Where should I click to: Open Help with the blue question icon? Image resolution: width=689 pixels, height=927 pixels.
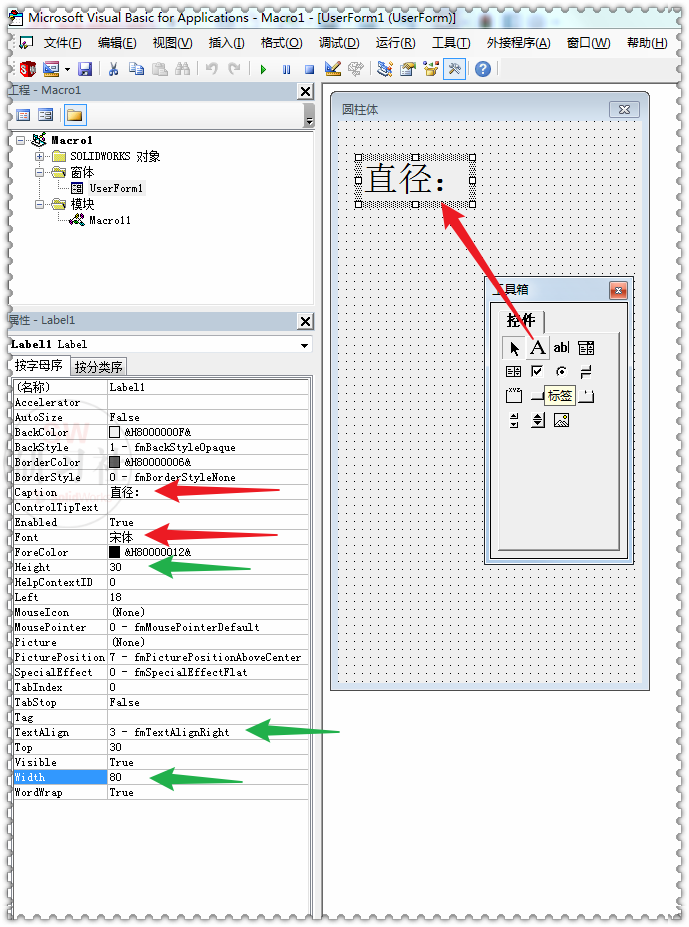click(483, 69)
